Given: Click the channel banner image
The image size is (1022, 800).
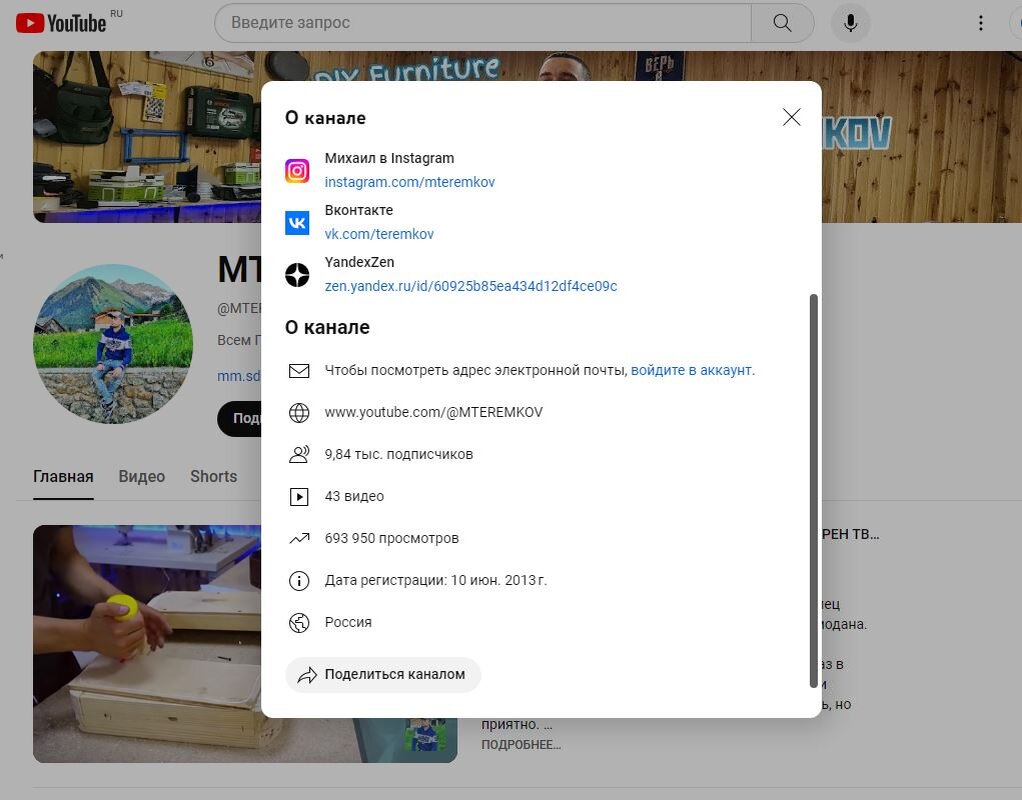Looking at the screenshot, I should (x=147, y=137).
